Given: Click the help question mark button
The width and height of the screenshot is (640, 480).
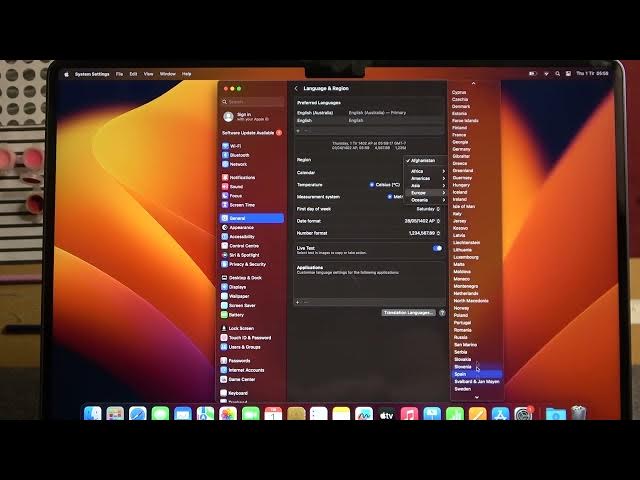Looking at the screenshot, I should pyautogui.click(x=442, y=313).
